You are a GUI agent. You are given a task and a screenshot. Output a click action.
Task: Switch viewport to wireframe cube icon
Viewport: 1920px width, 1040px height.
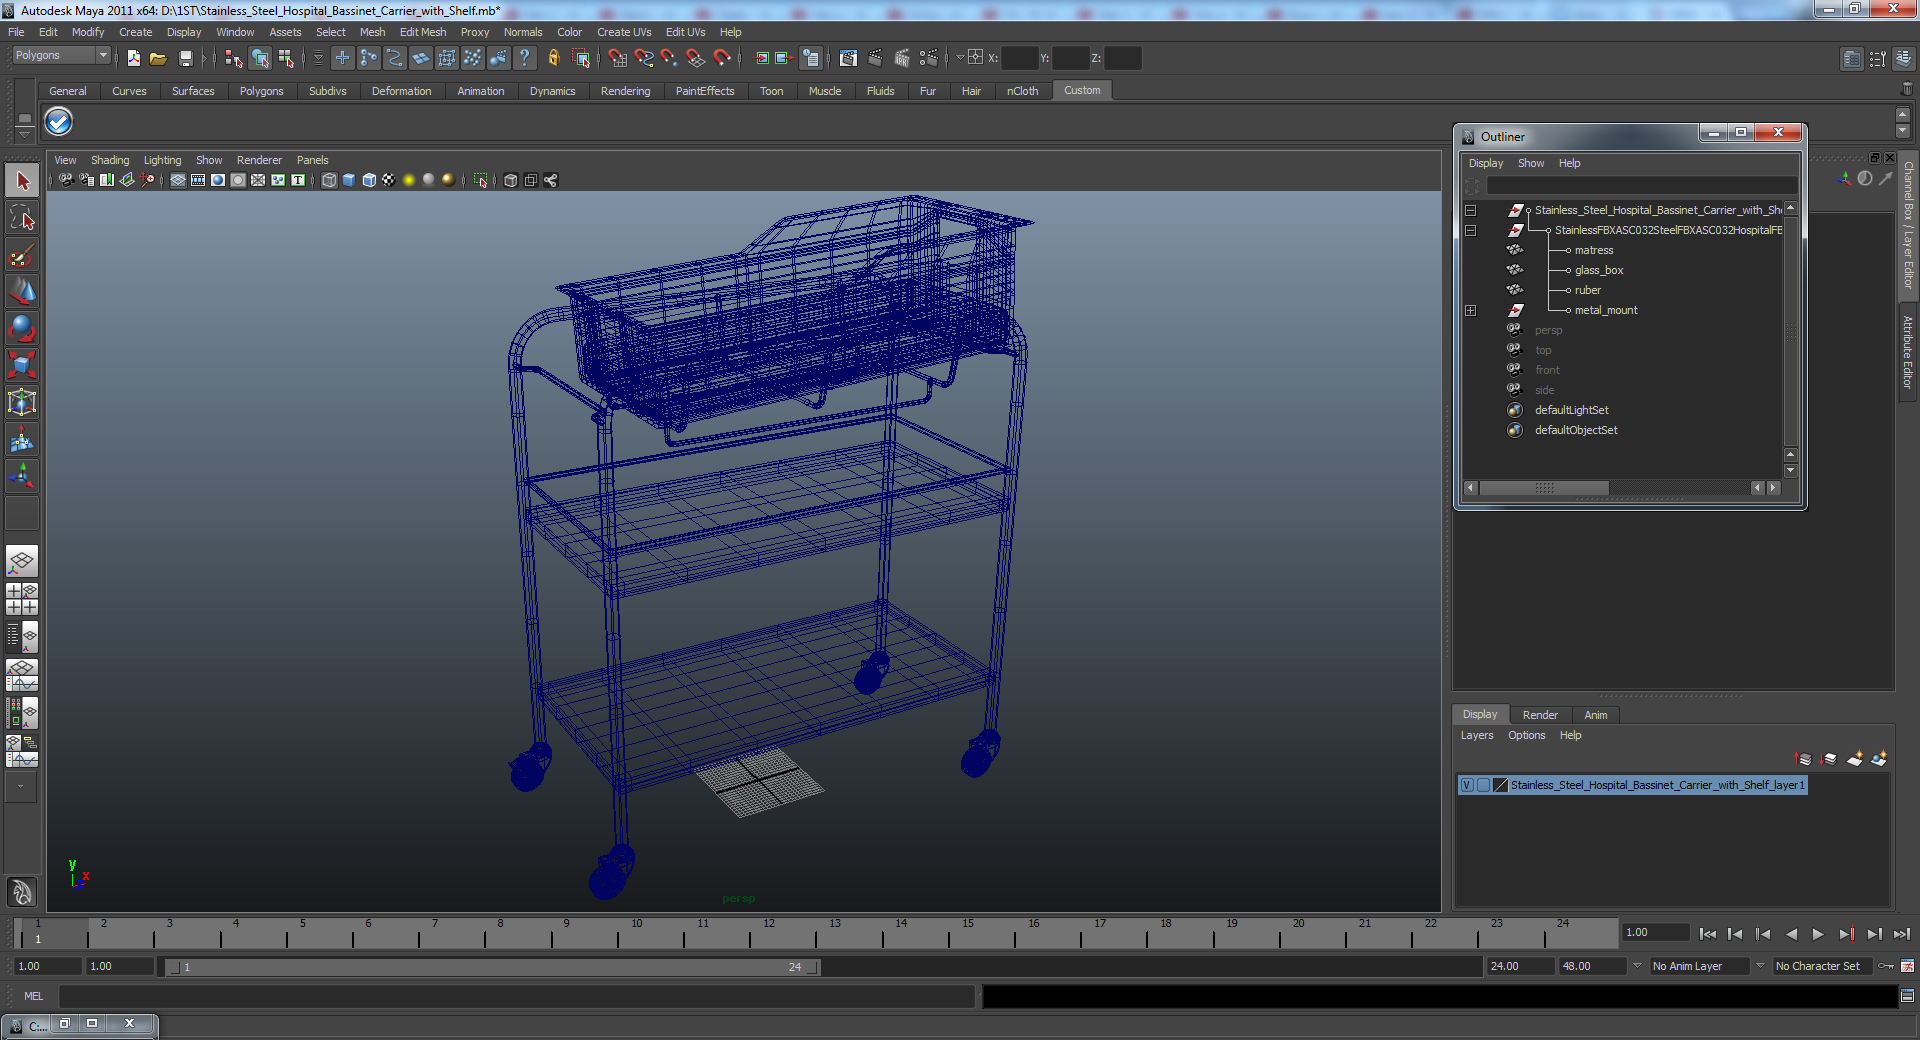pyautogui.click(x=329, y=180)
